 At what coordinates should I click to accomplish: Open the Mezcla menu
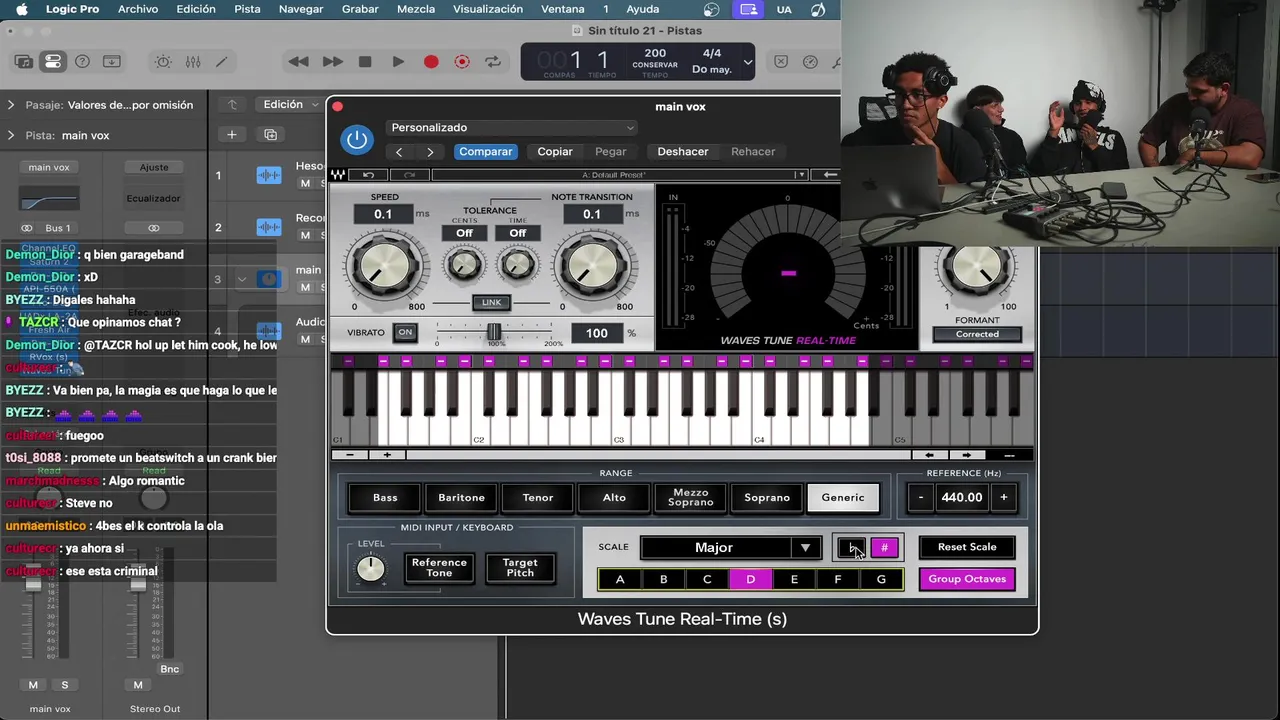[416, 9]
